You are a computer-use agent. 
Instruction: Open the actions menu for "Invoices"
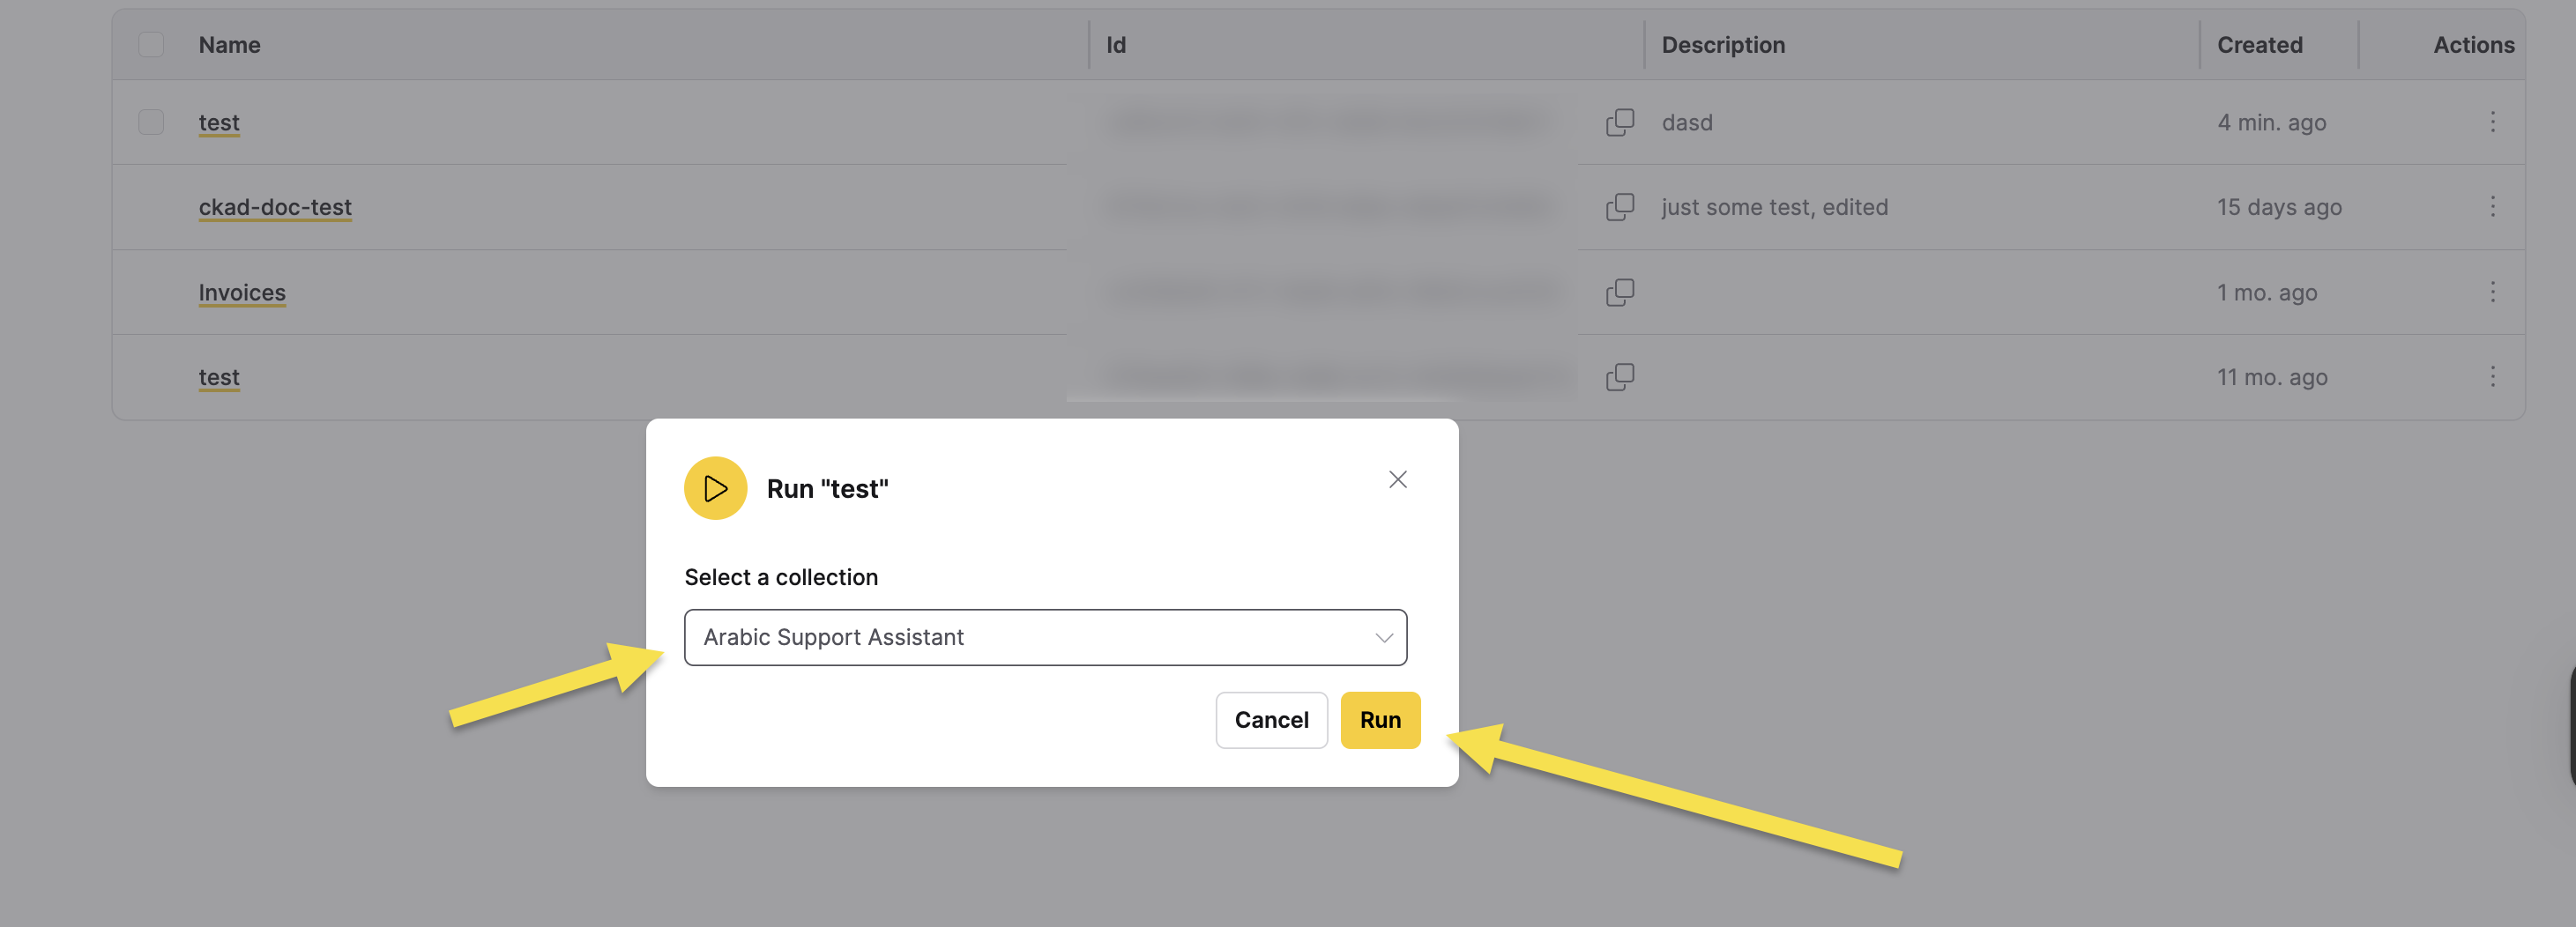tap(2493, 292)
